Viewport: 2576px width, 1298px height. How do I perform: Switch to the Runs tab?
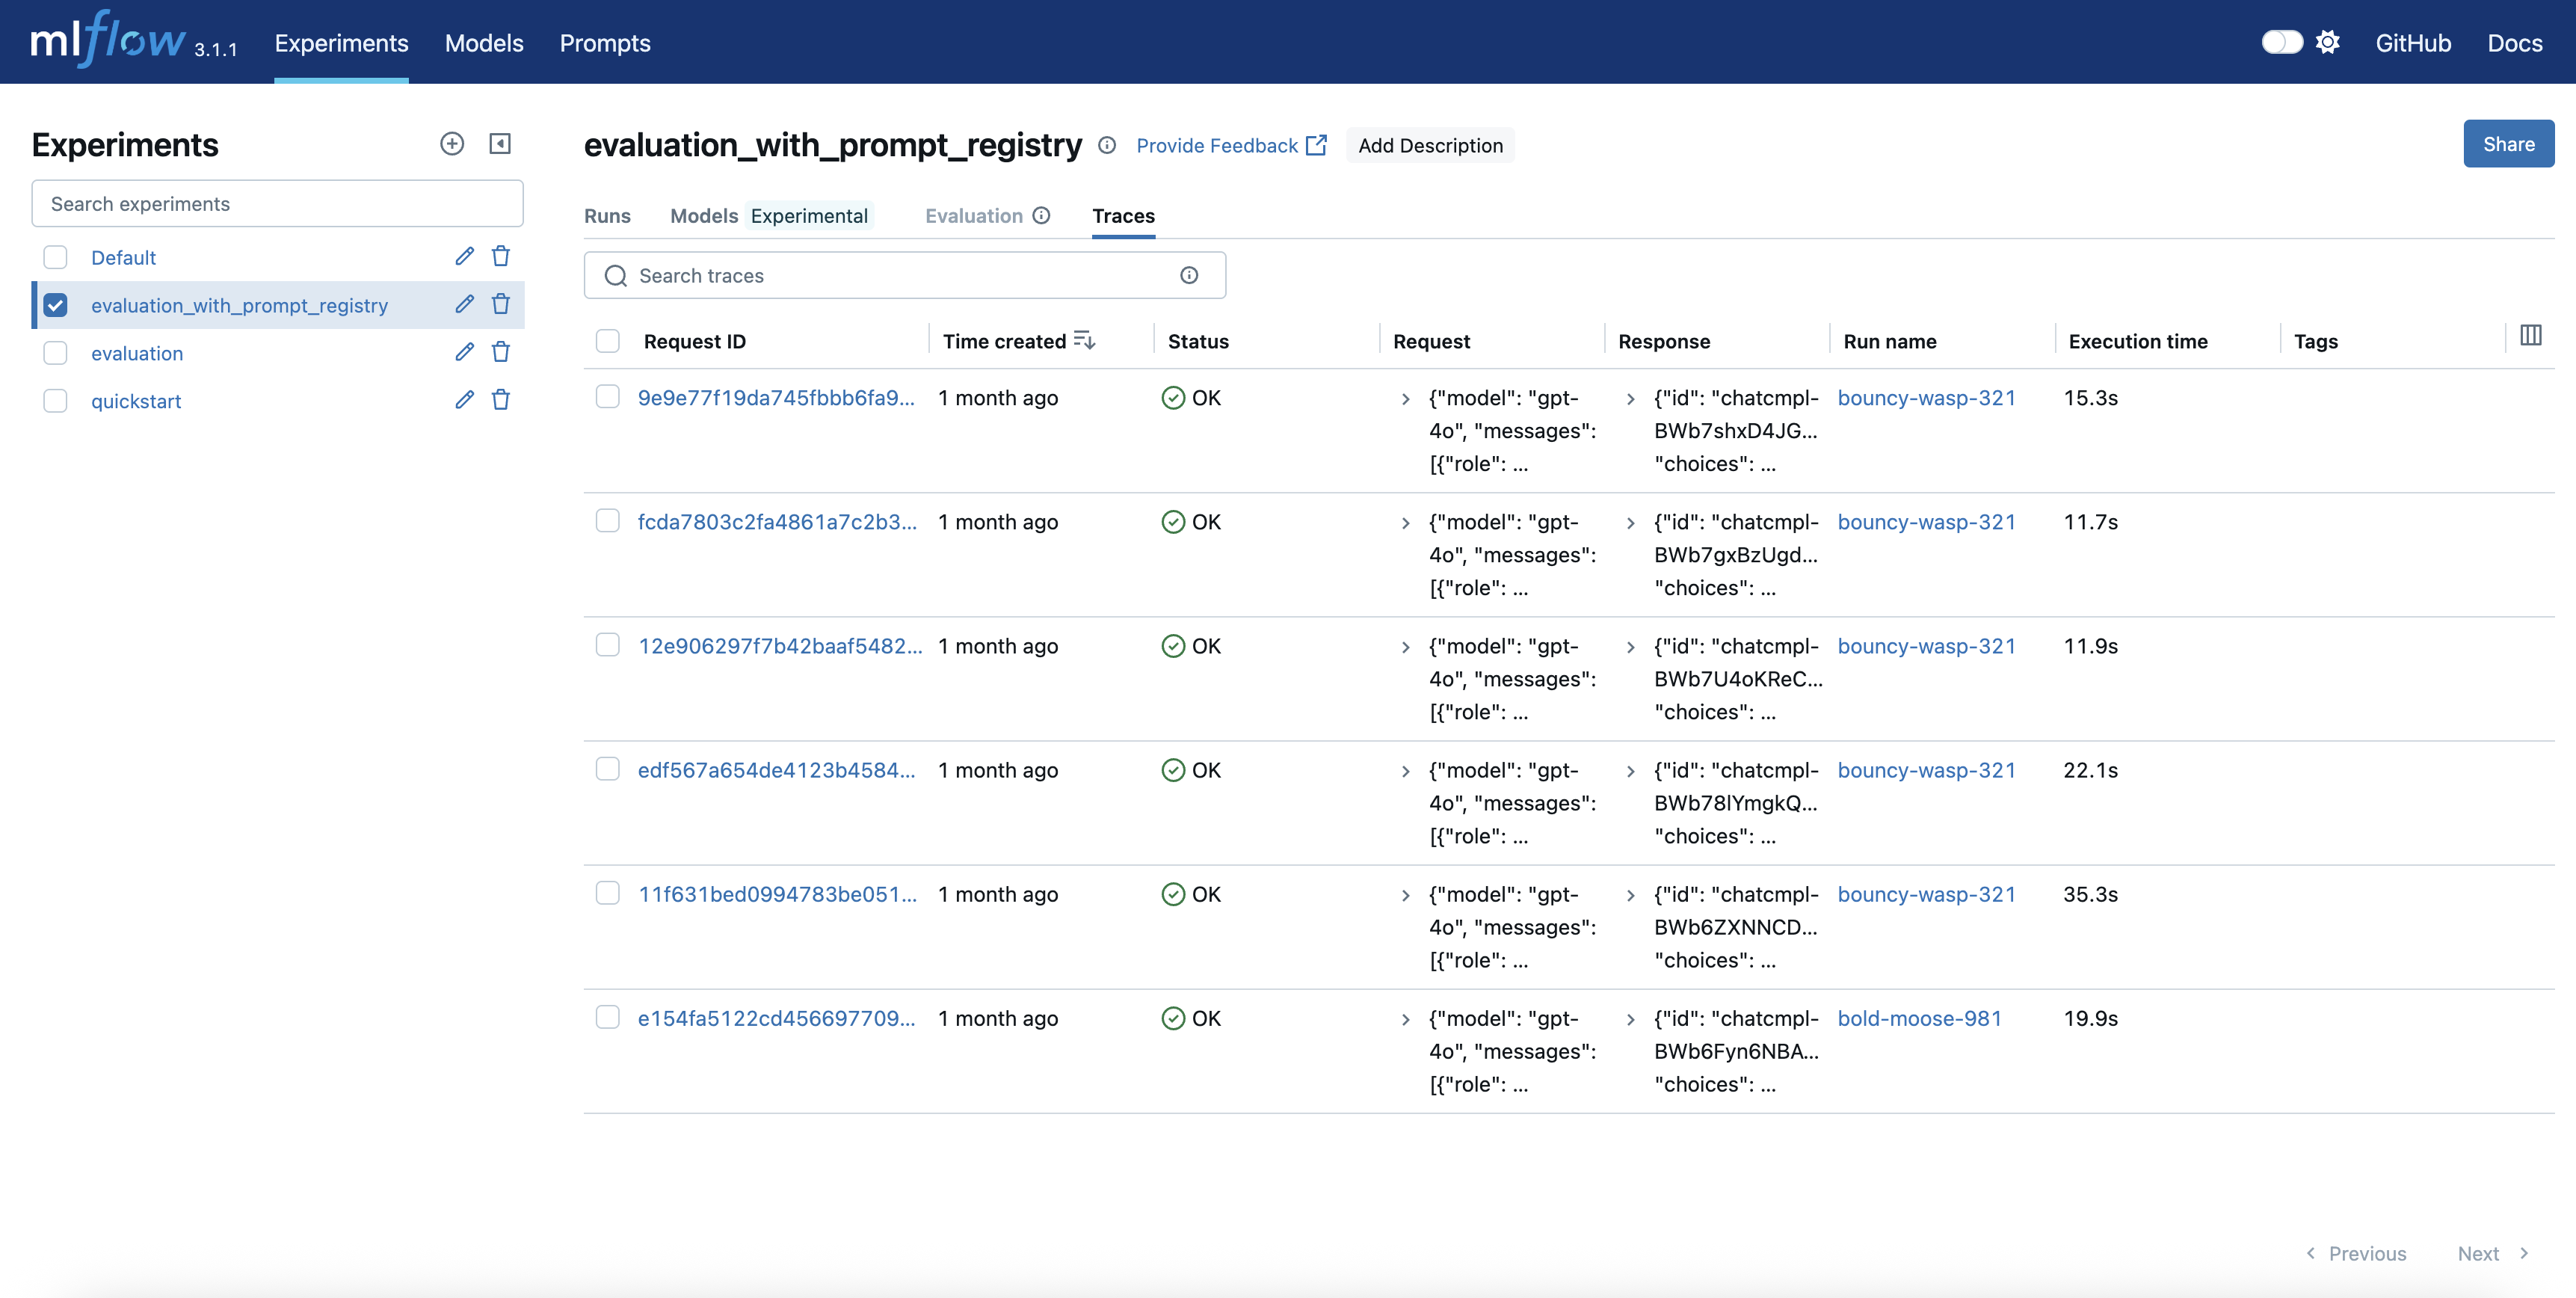(607, 215)
